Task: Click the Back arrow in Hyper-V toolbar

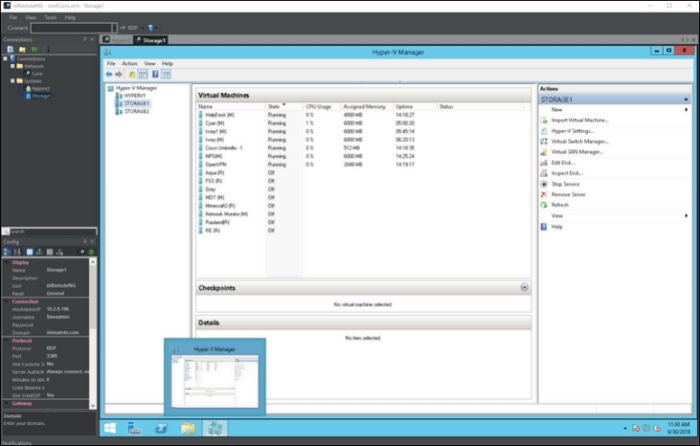Action: (x=109, y=74)
